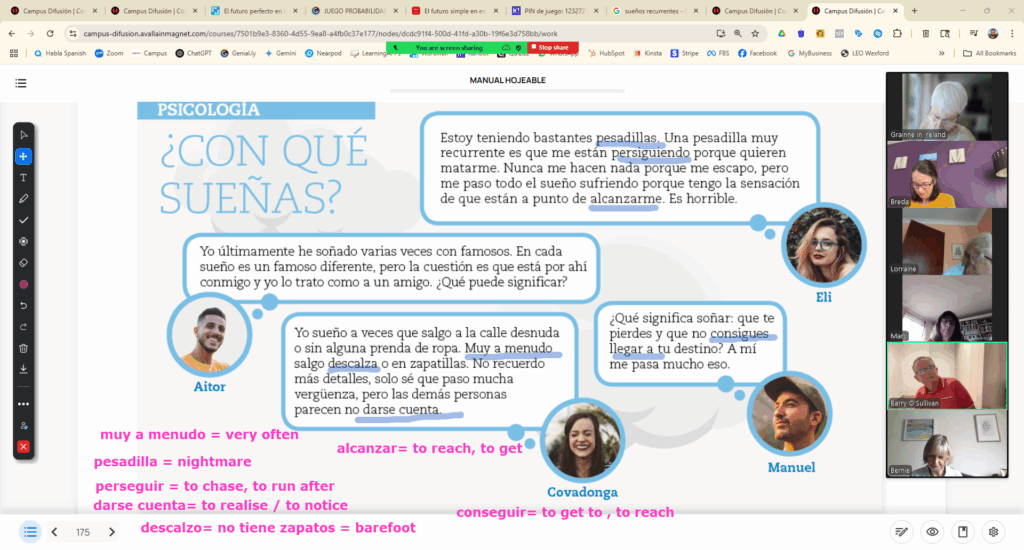Image resolution: width=1024 pixels, height=550 pixels.
Task: Open HubSpot bookmark
Action: point(606,54)
